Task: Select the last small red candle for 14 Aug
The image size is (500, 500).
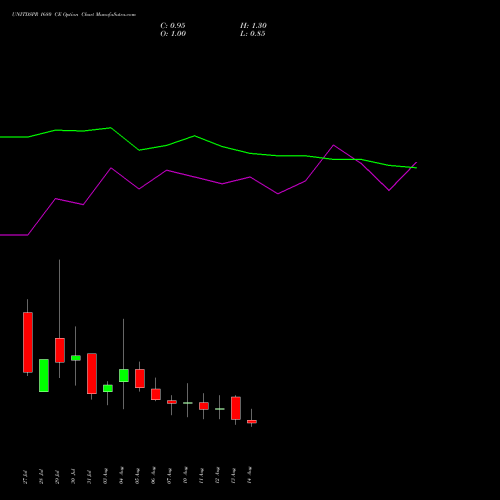Action: tap(252, 422)
